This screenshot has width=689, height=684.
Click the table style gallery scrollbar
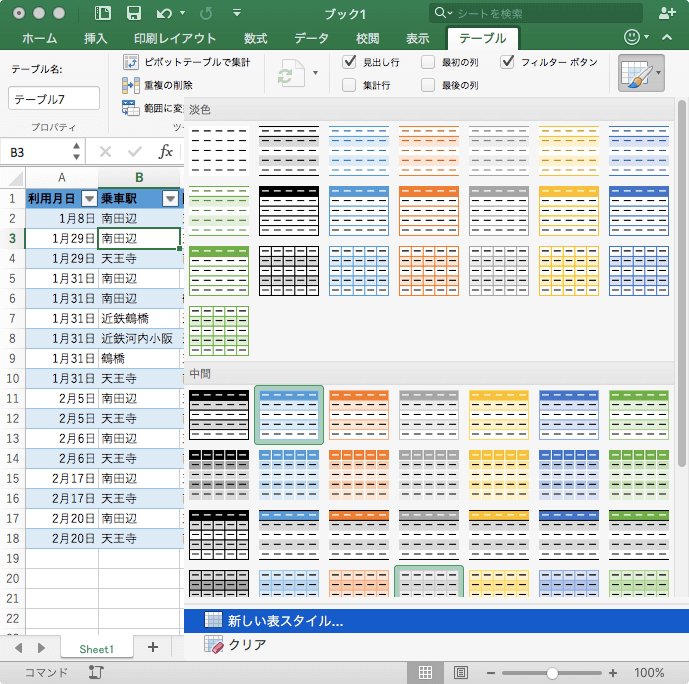pyautogui.click(x=682, y=283)
